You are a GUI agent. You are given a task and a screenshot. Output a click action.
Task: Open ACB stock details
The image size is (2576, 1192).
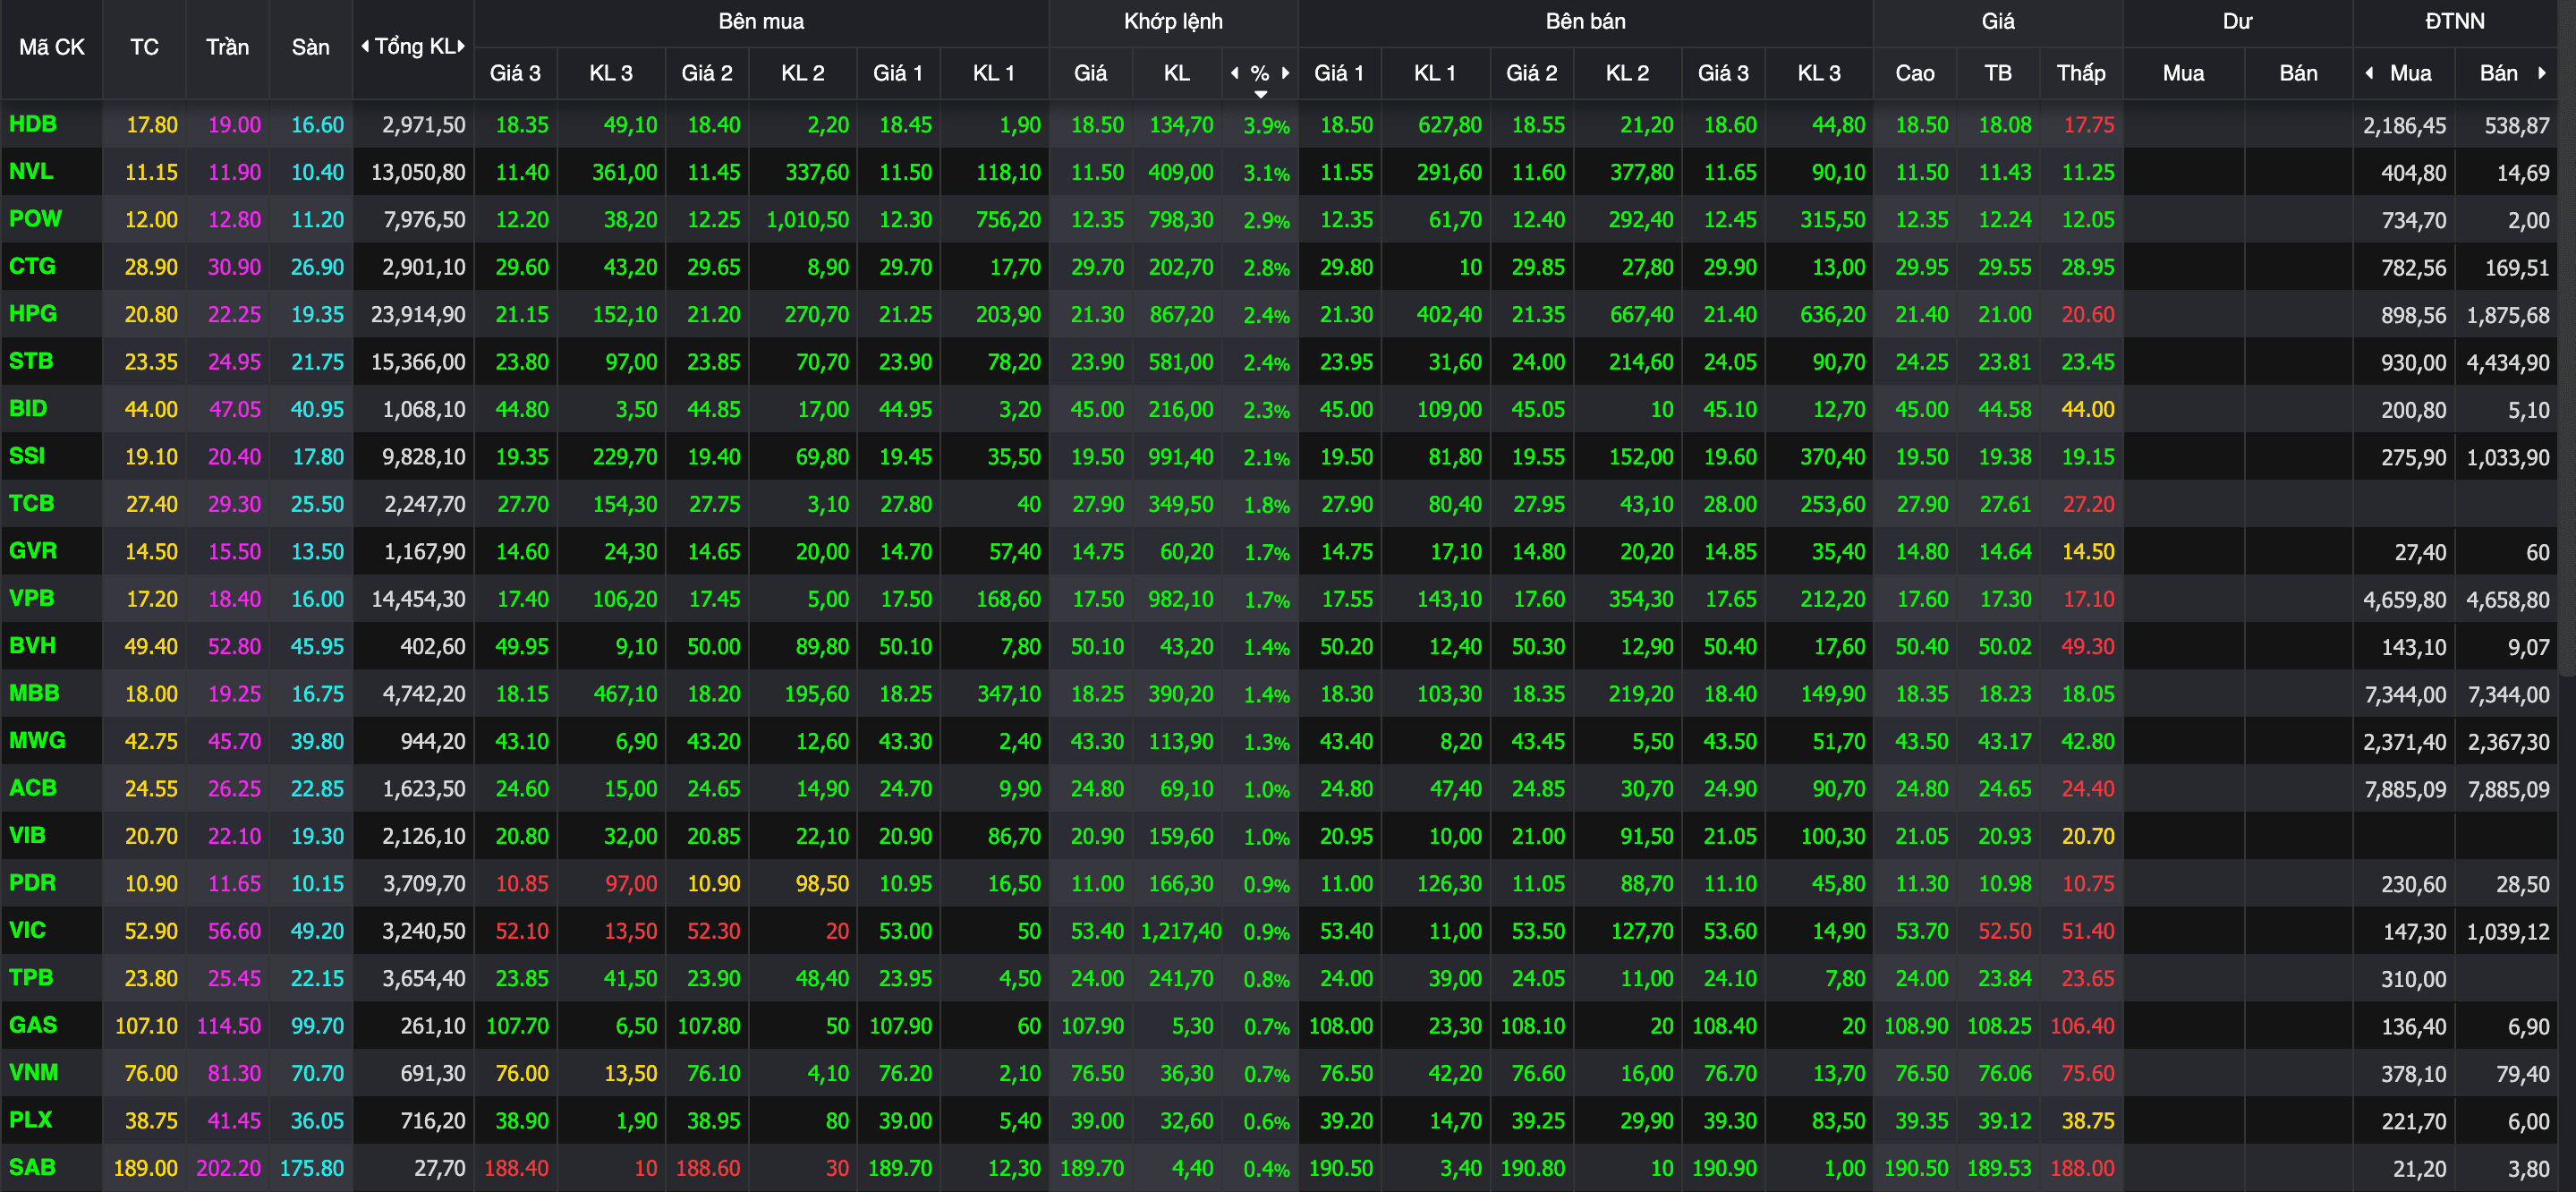click(33, 788)
